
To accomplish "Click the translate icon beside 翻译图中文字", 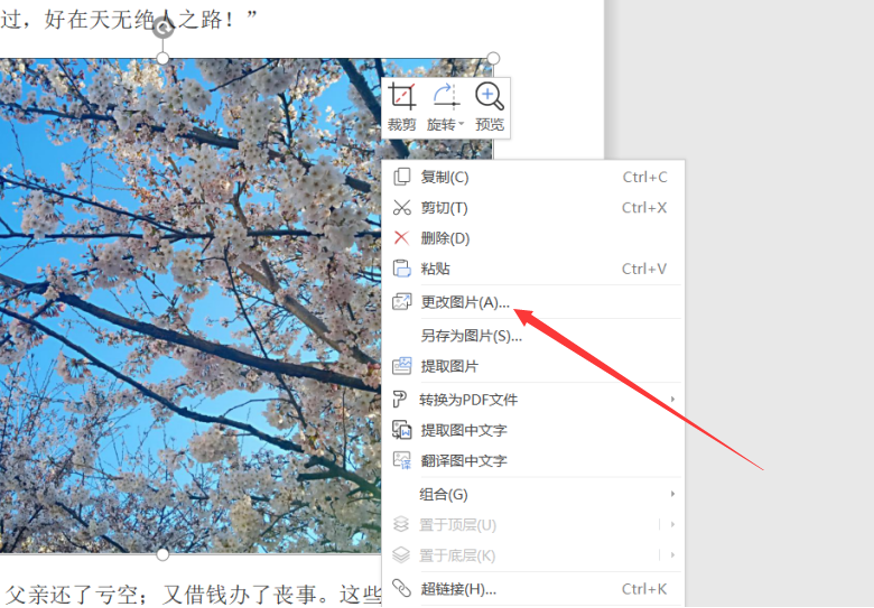I will pos(402,460).
